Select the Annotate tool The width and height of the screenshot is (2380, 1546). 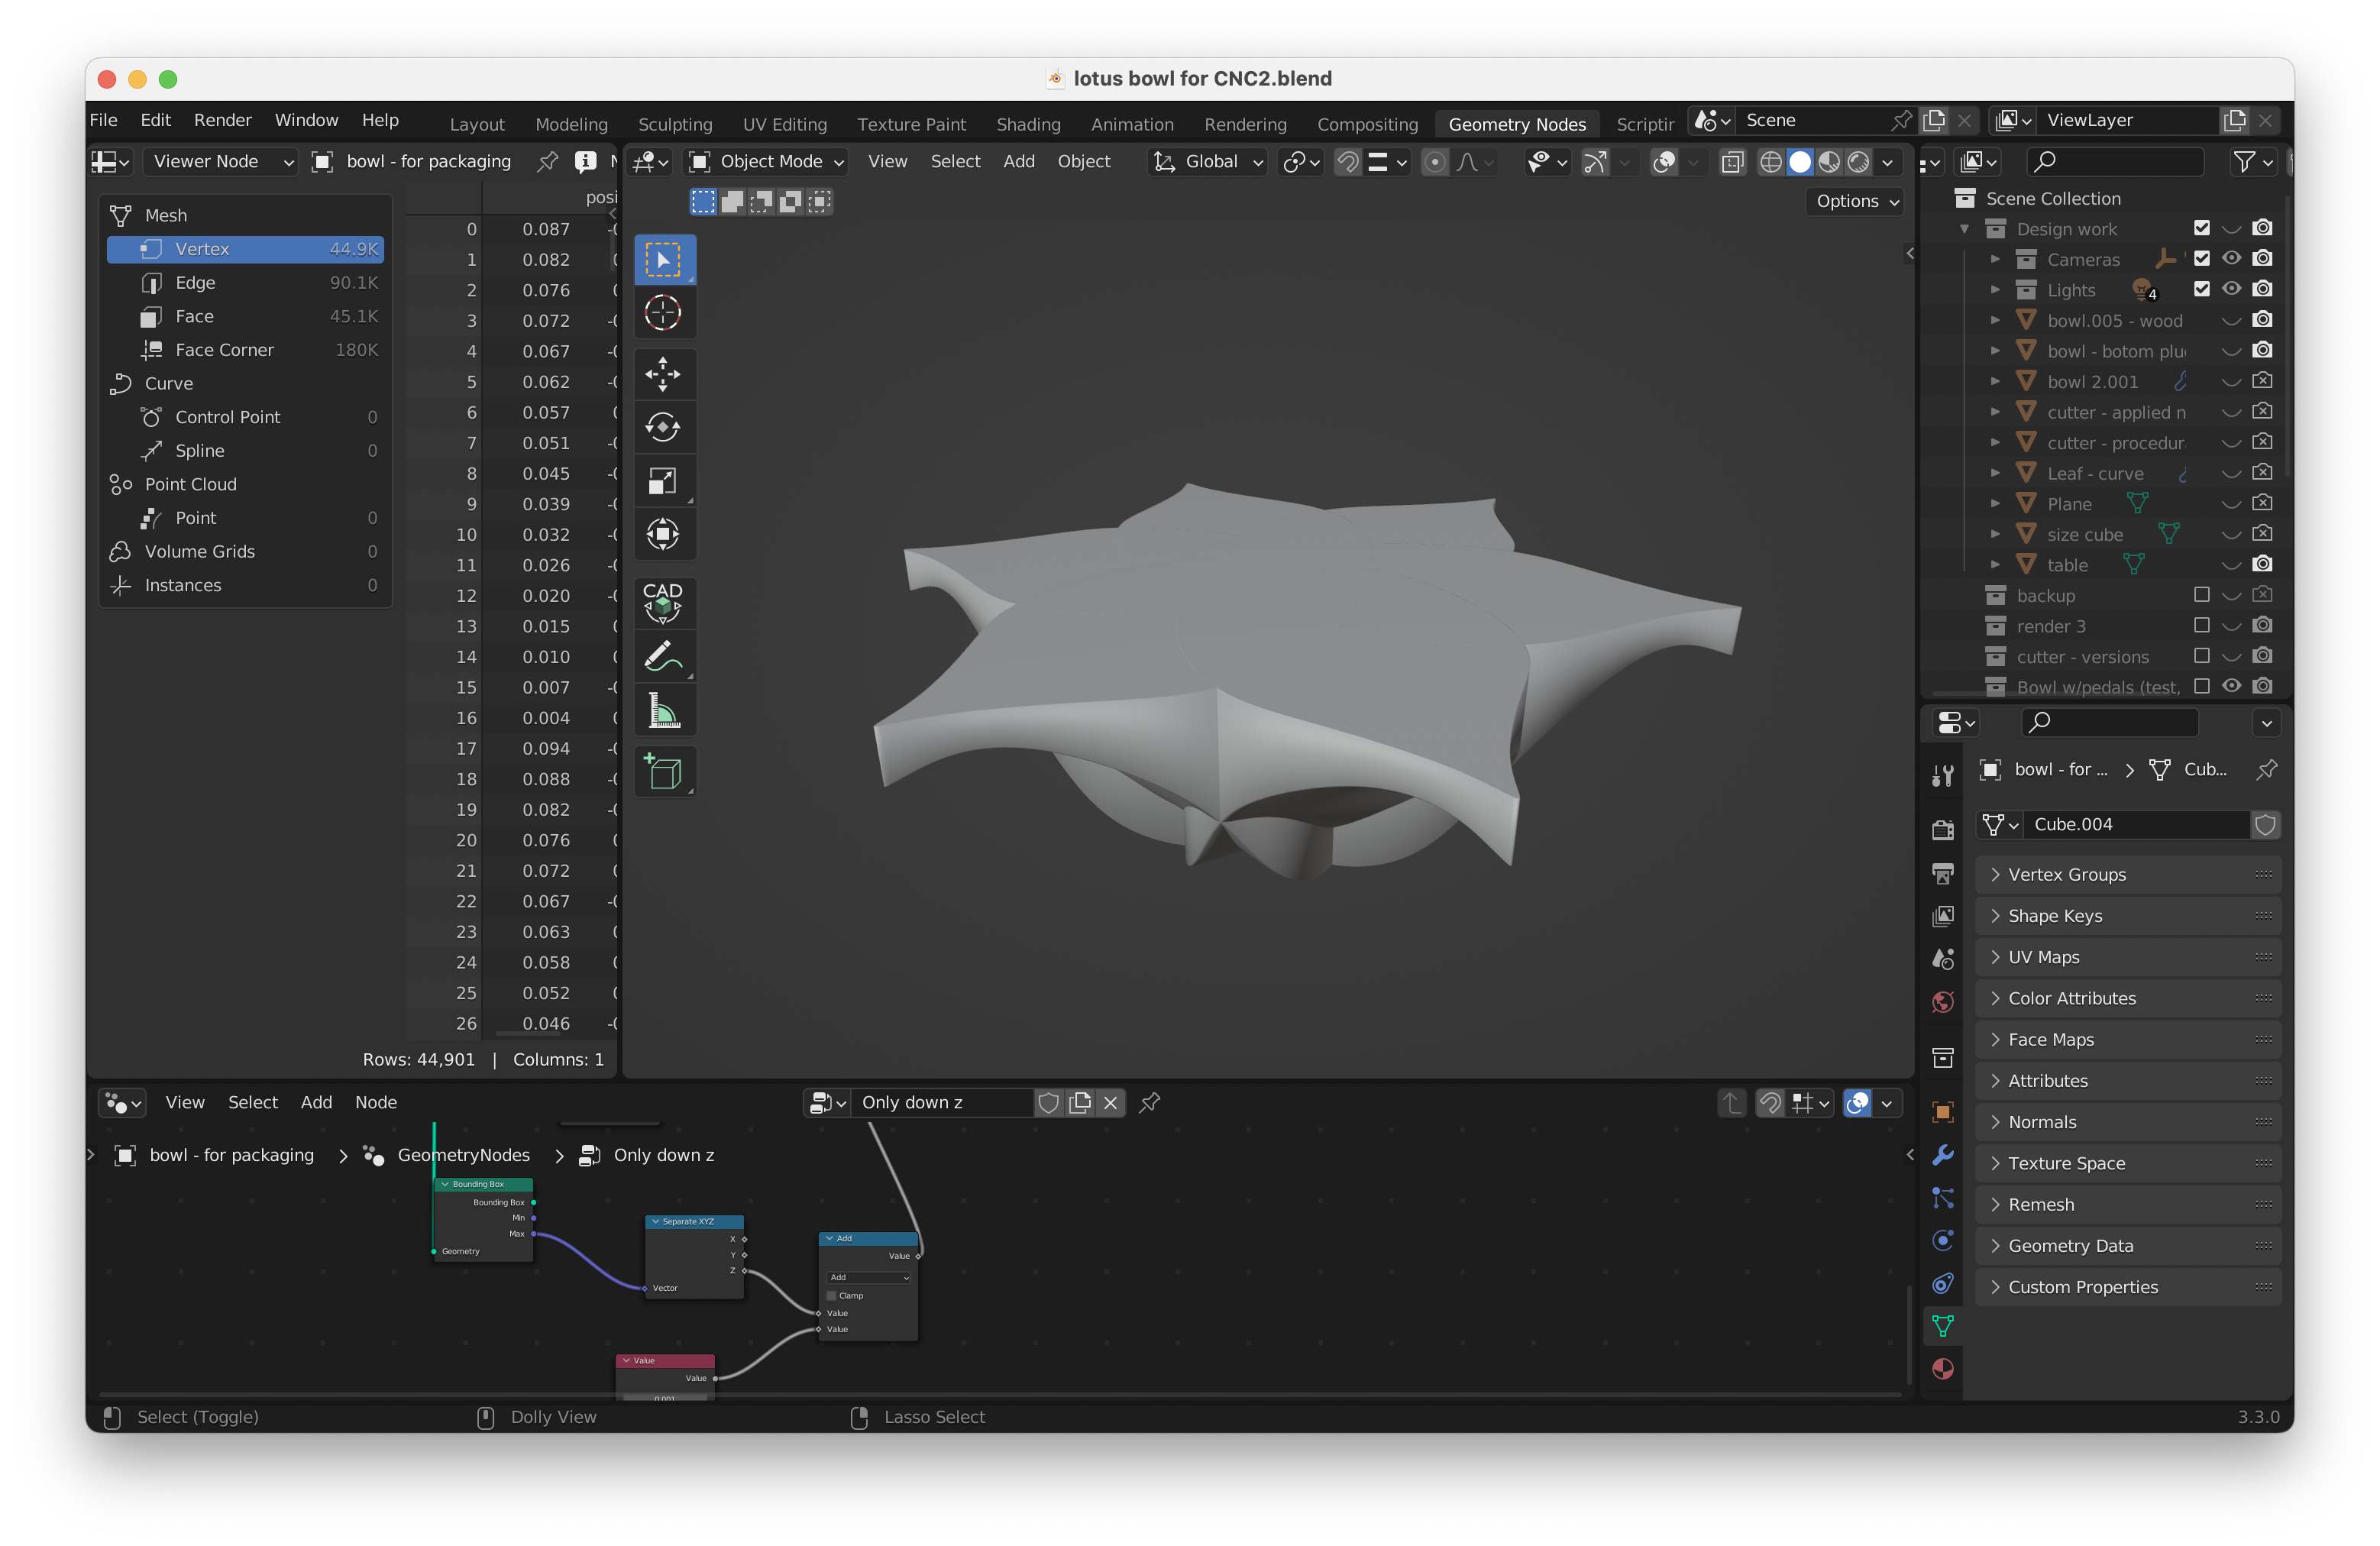[x=663, y=656]
